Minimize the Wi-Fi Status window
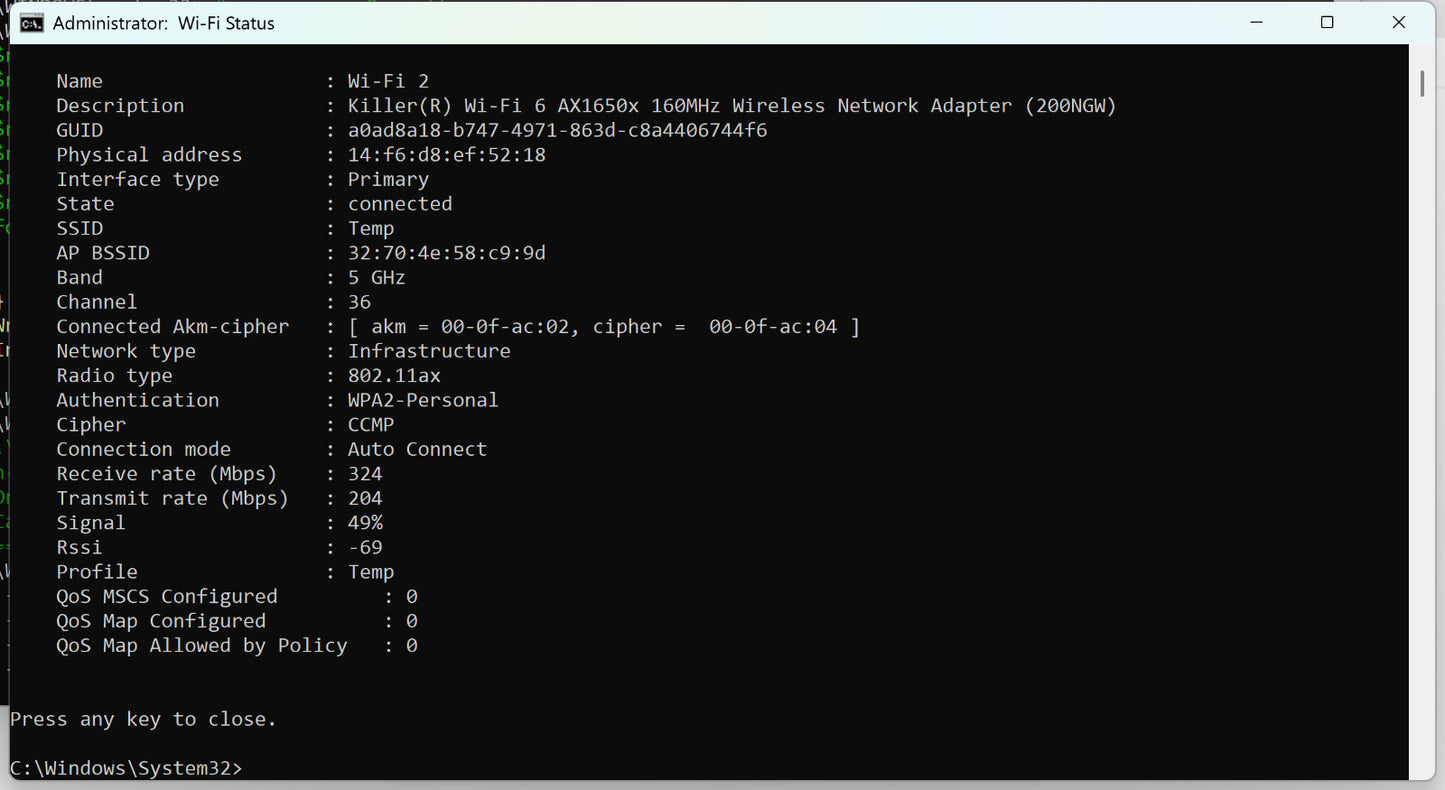1445x790 pixels. click(1256, 23)
